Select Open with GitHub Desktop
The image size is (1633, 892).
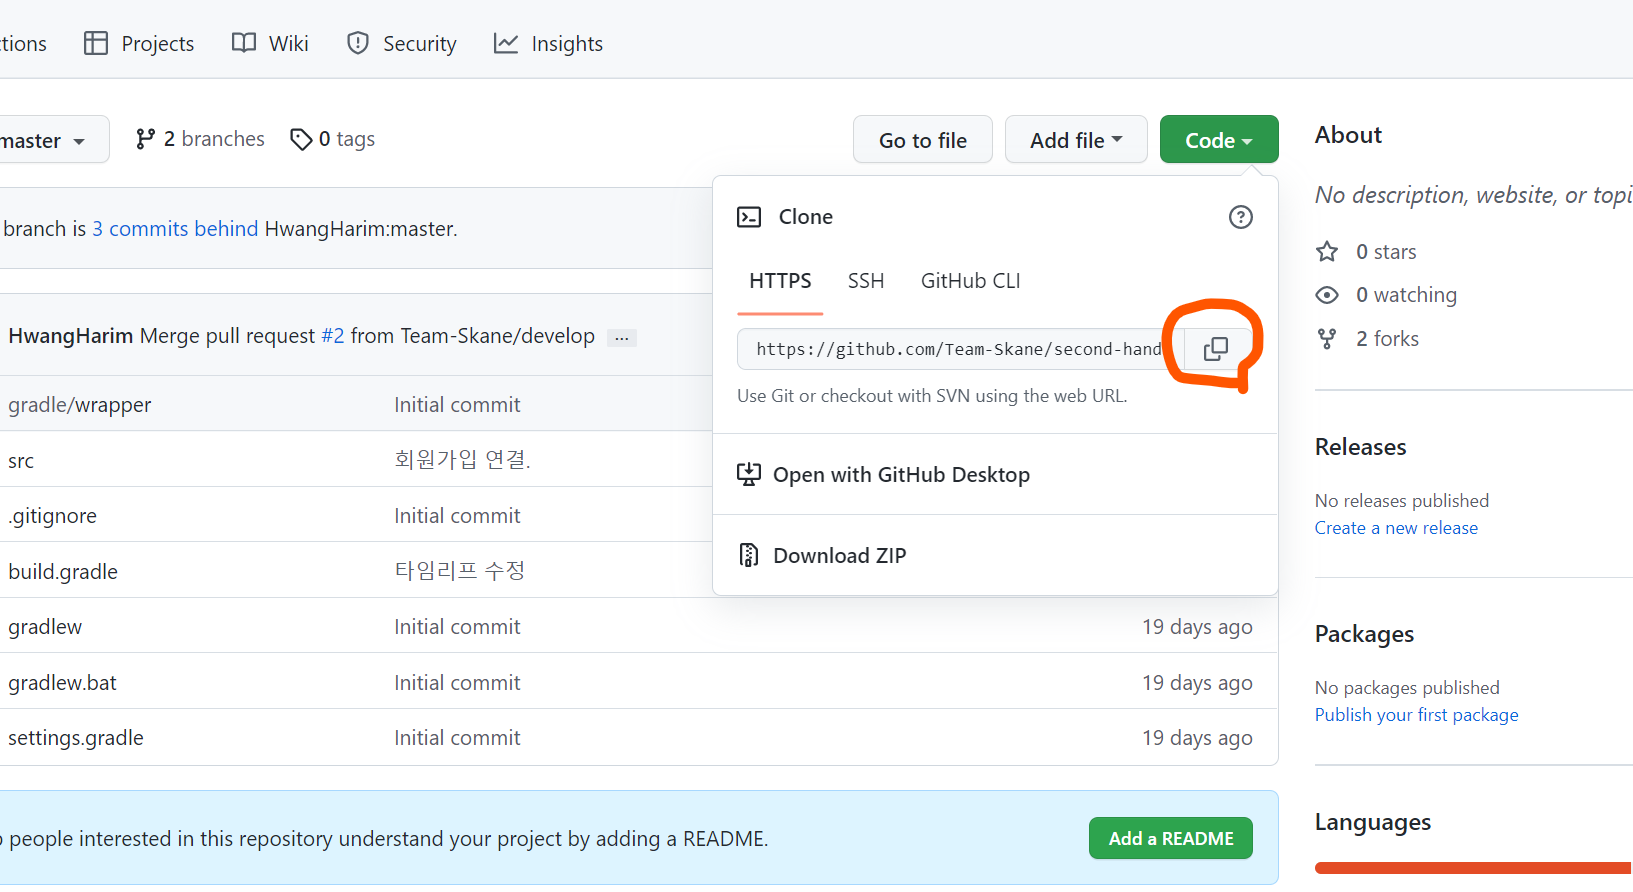[995, 474]
